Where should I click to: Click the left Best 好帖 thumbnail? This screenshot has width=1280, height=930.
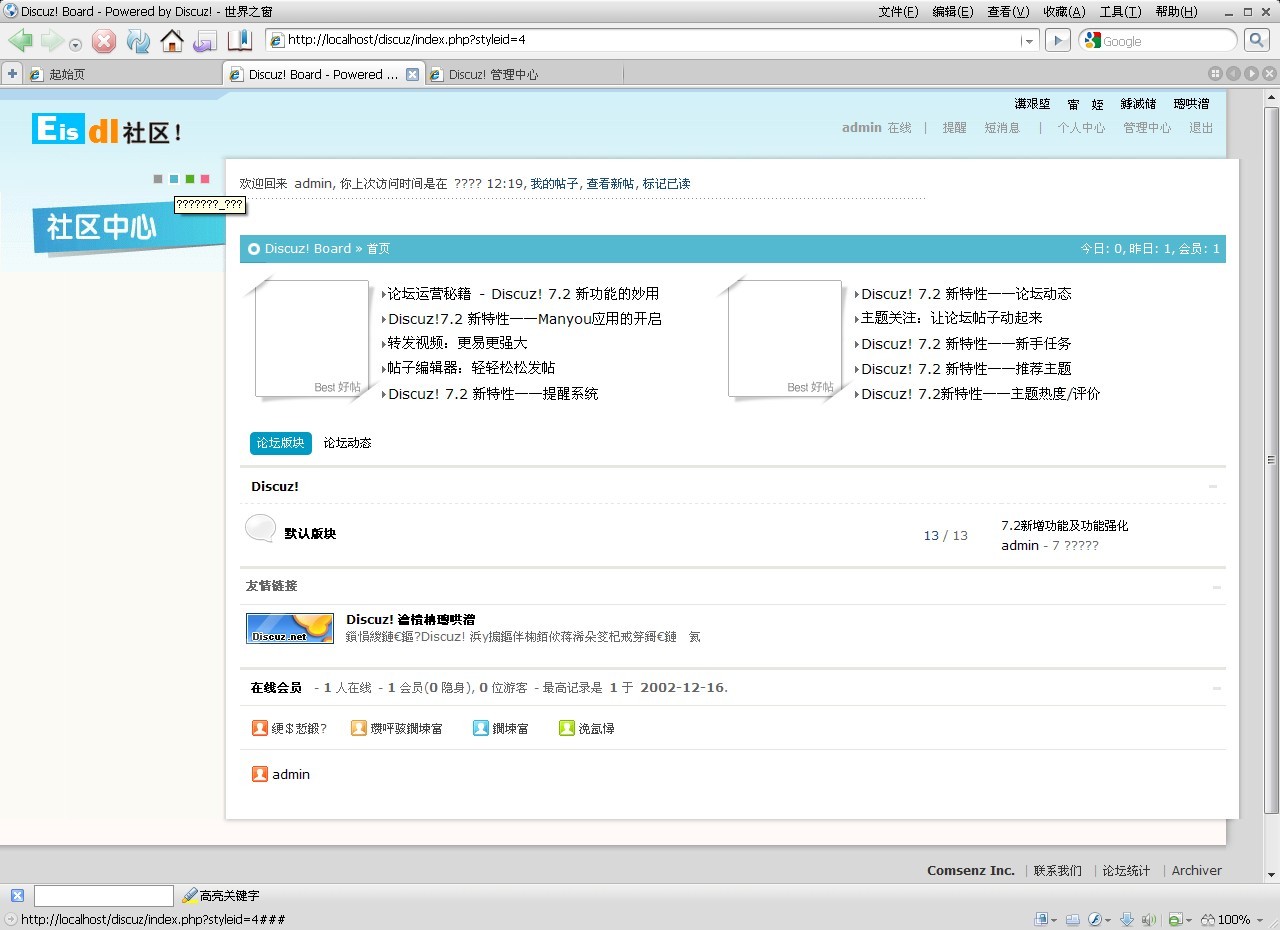point(312,338)
